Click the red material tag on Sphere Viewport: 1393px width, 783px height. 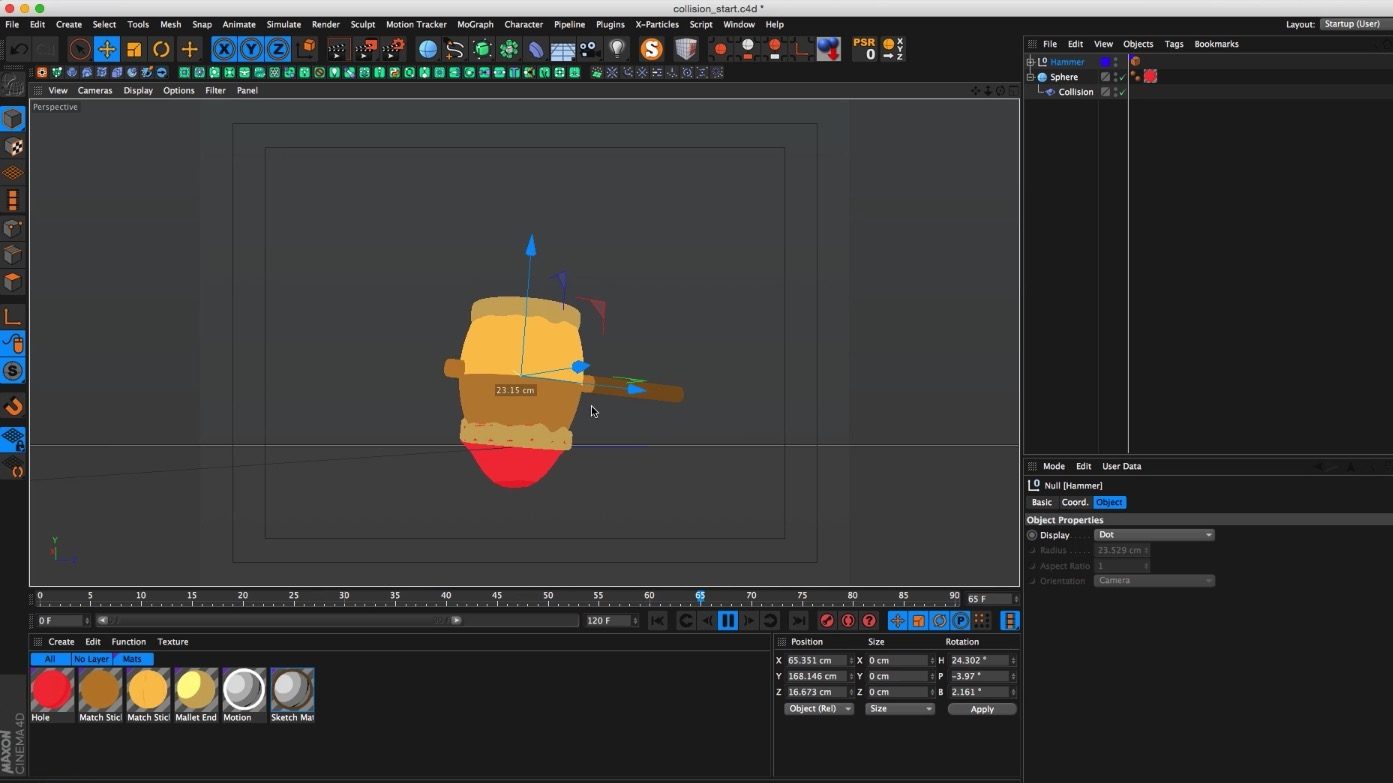(1150, 77)
